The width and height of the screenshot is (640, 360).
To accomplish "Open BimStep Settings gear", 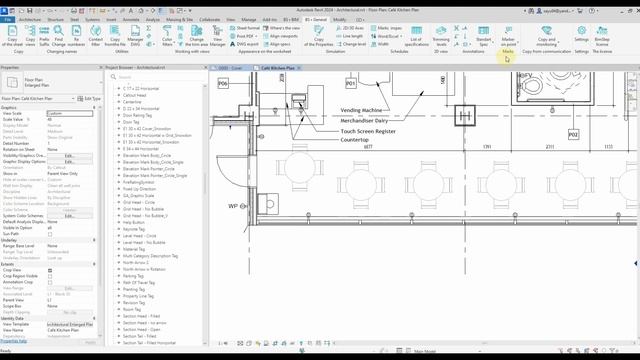I will coord(582,33).
